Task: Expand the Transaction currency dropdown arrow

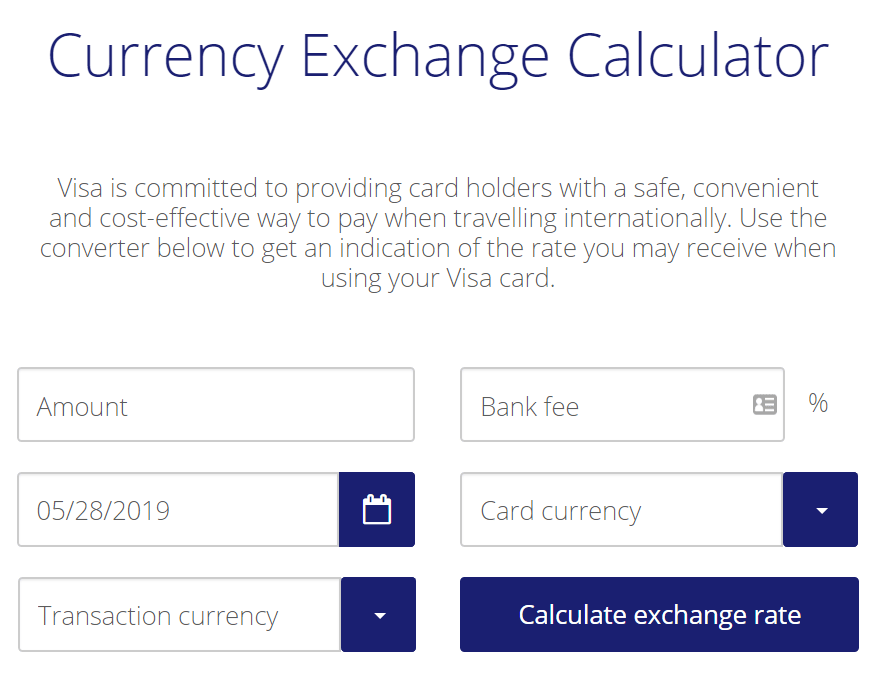Action: (379, 615)
